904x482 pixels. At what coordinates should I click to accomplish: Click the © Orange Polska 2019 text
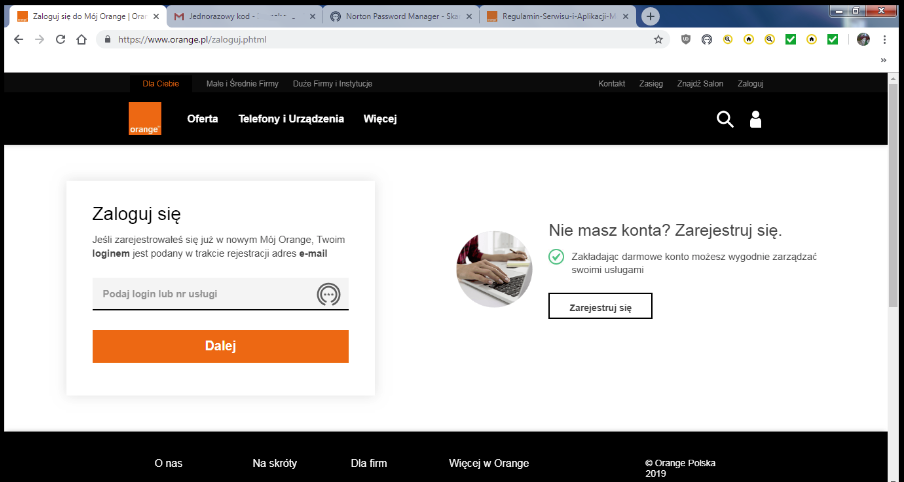680,468
